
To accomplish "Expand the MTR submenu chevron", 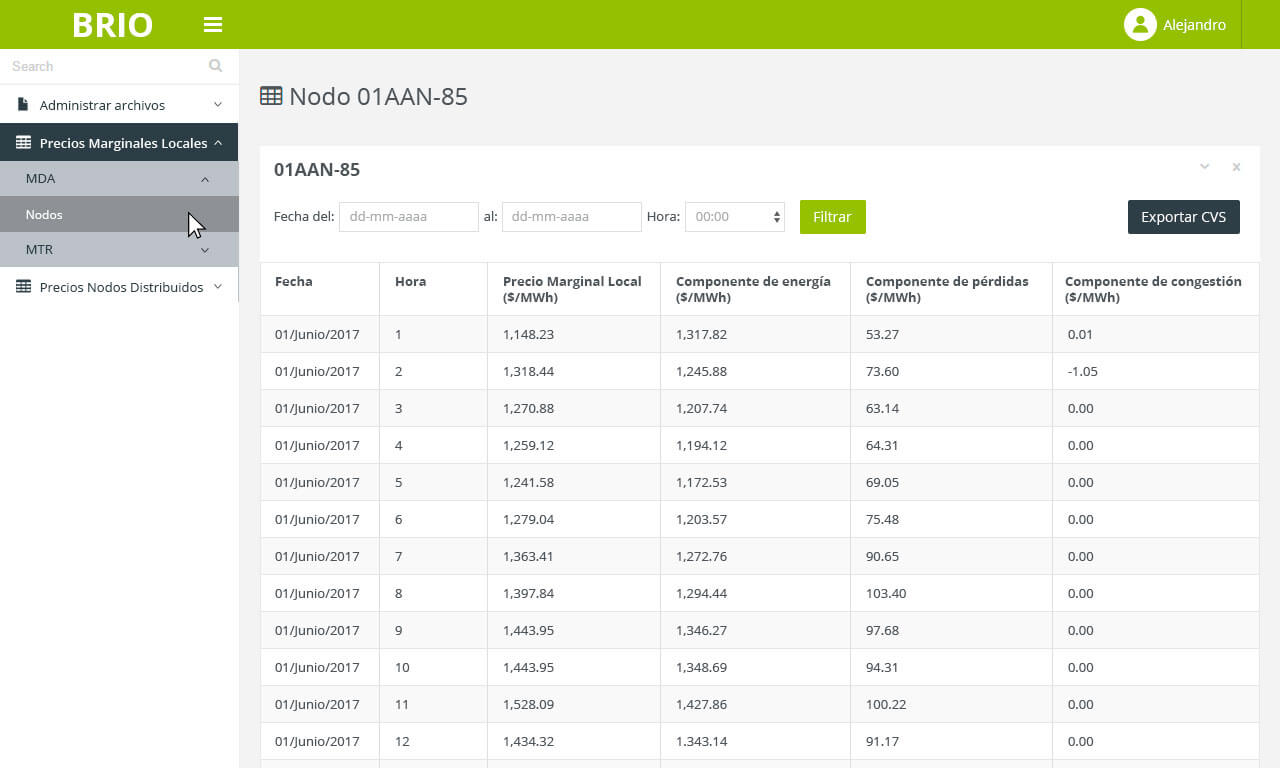I will (205, 250).
